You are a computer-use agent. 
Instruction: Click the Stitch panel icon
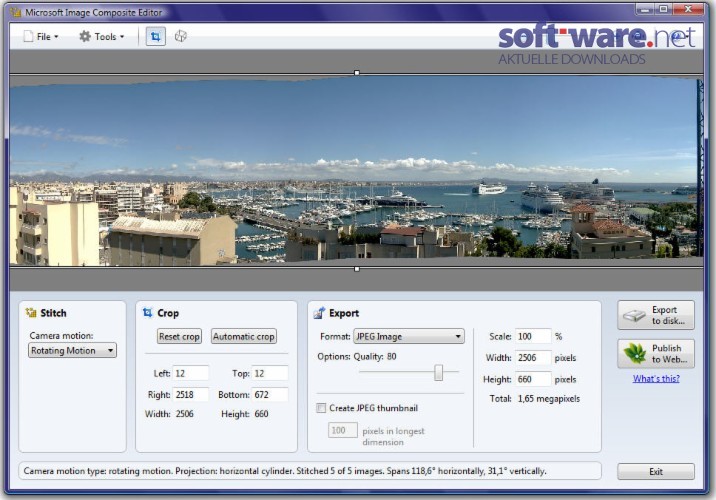[x=31, y=313]
